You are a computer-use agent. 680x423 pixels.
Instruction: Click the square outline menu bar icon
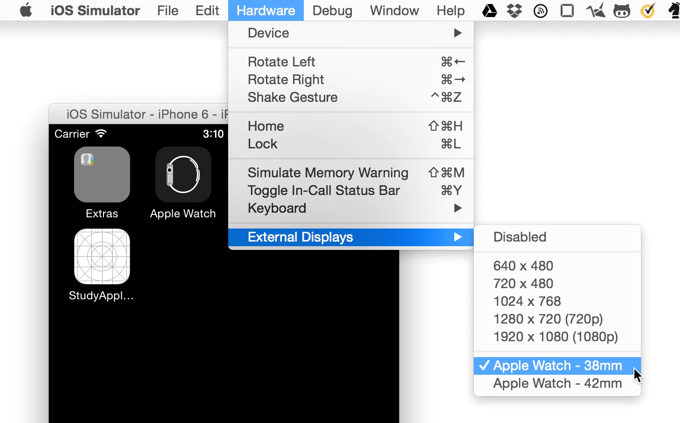[x=567, y=10]
